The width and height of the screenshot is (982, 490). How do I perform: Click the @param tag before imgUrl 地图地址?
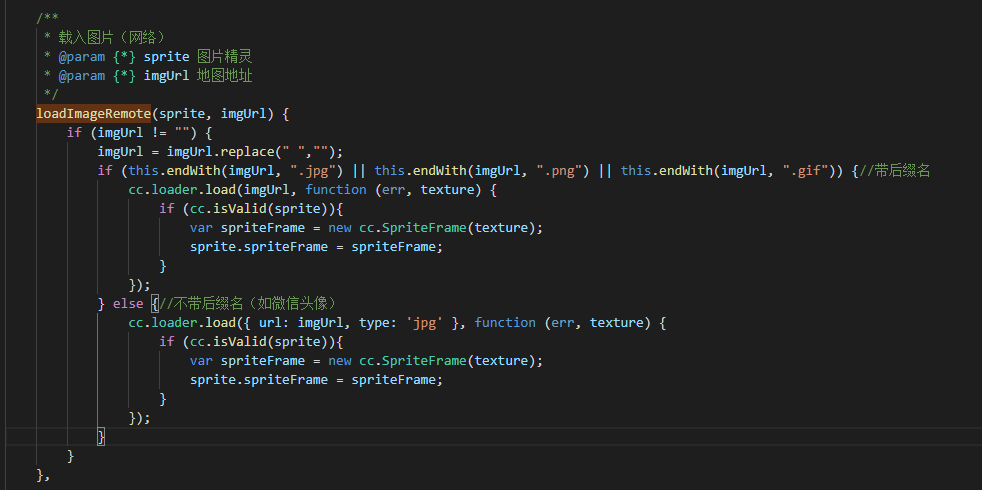(x=82, y=76)
